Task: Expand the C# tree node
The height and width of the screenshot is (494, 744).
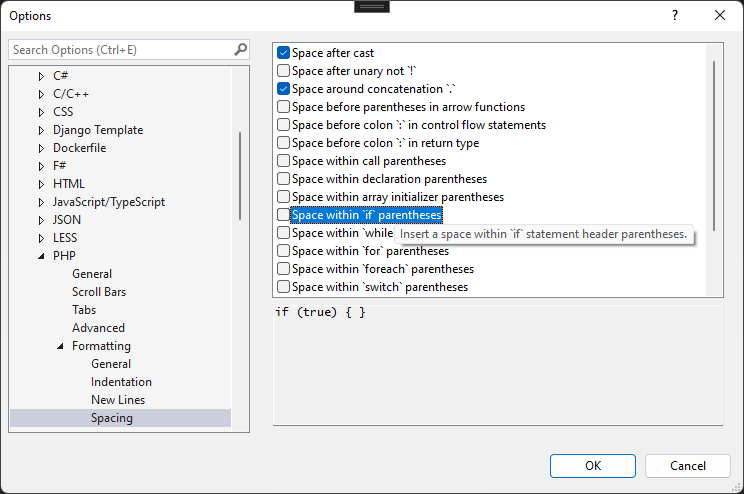Action: [41, 76]
